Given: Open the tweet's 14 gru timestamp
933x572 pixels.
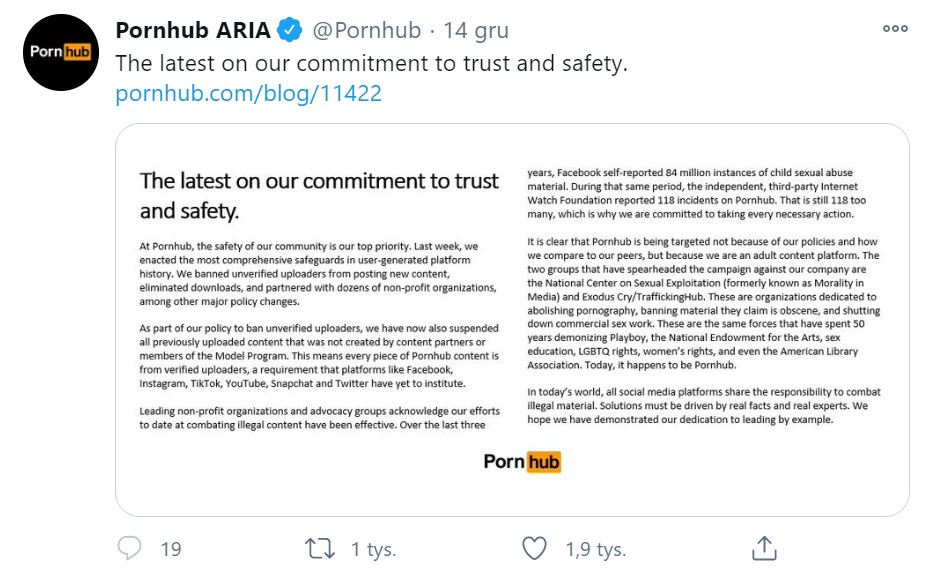Looking at the screenshot, I should tap(476, 31).
